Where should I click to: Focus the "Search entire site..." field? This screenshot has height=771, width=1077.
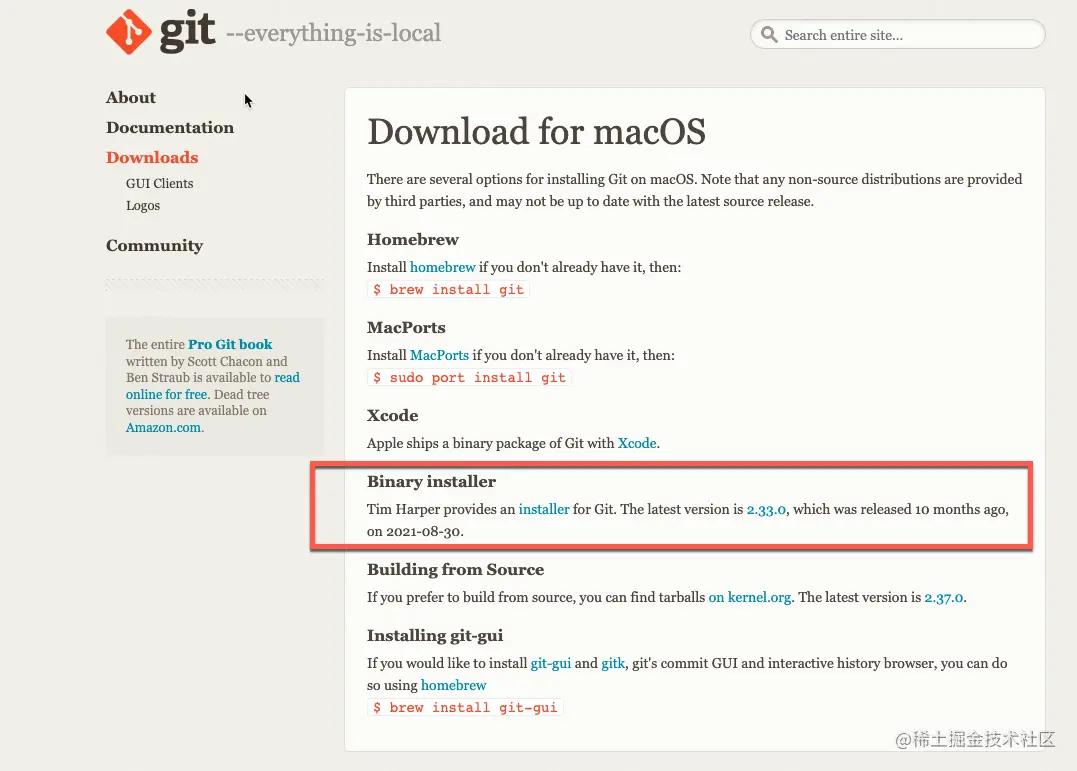(x=898, y=34)
